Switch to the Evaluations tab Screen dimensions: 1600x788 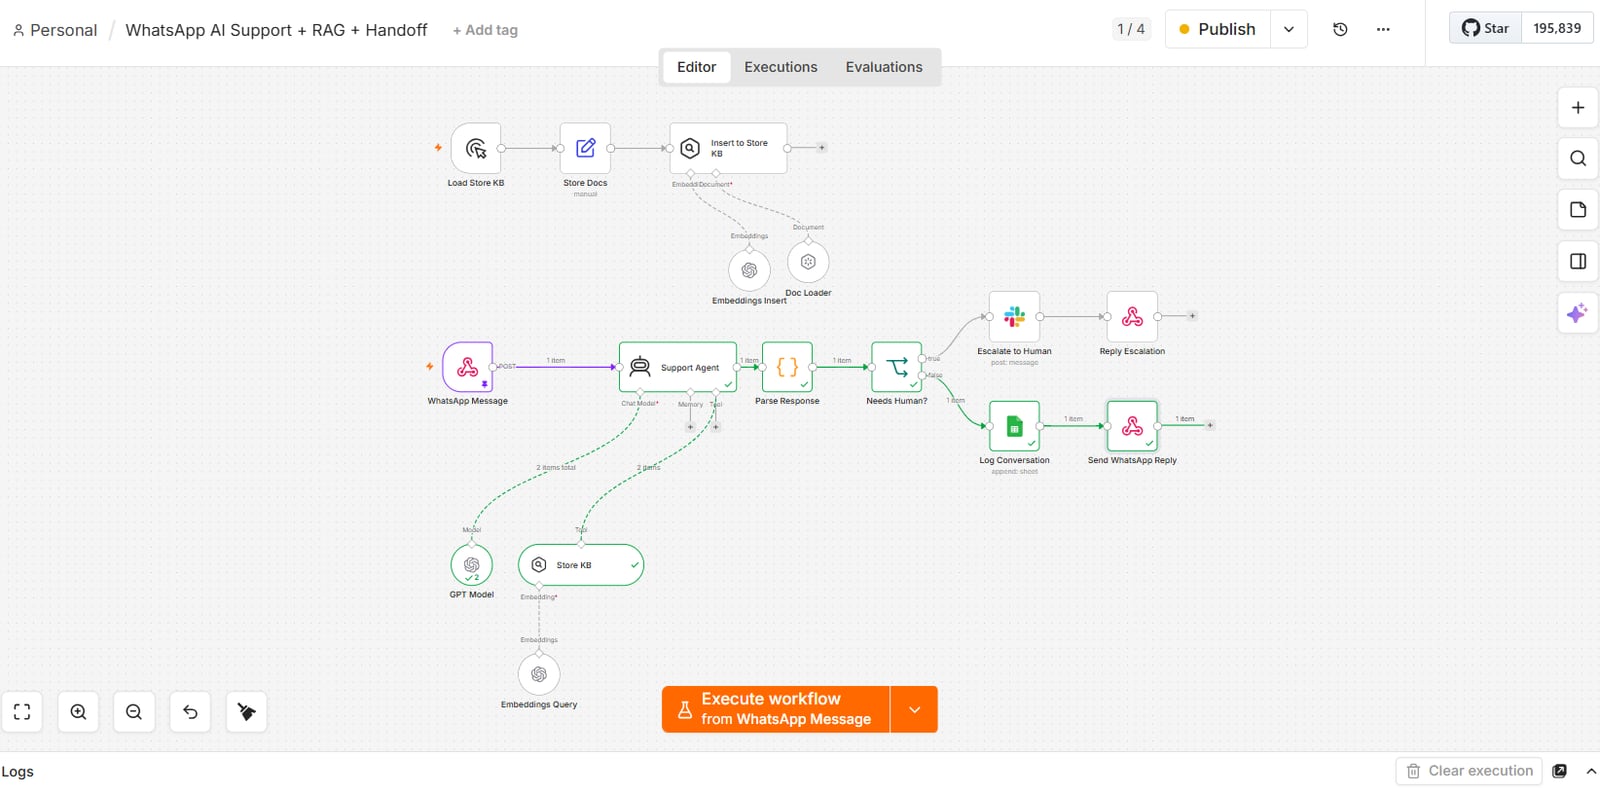pyautogui.click(x=884, y=67)
